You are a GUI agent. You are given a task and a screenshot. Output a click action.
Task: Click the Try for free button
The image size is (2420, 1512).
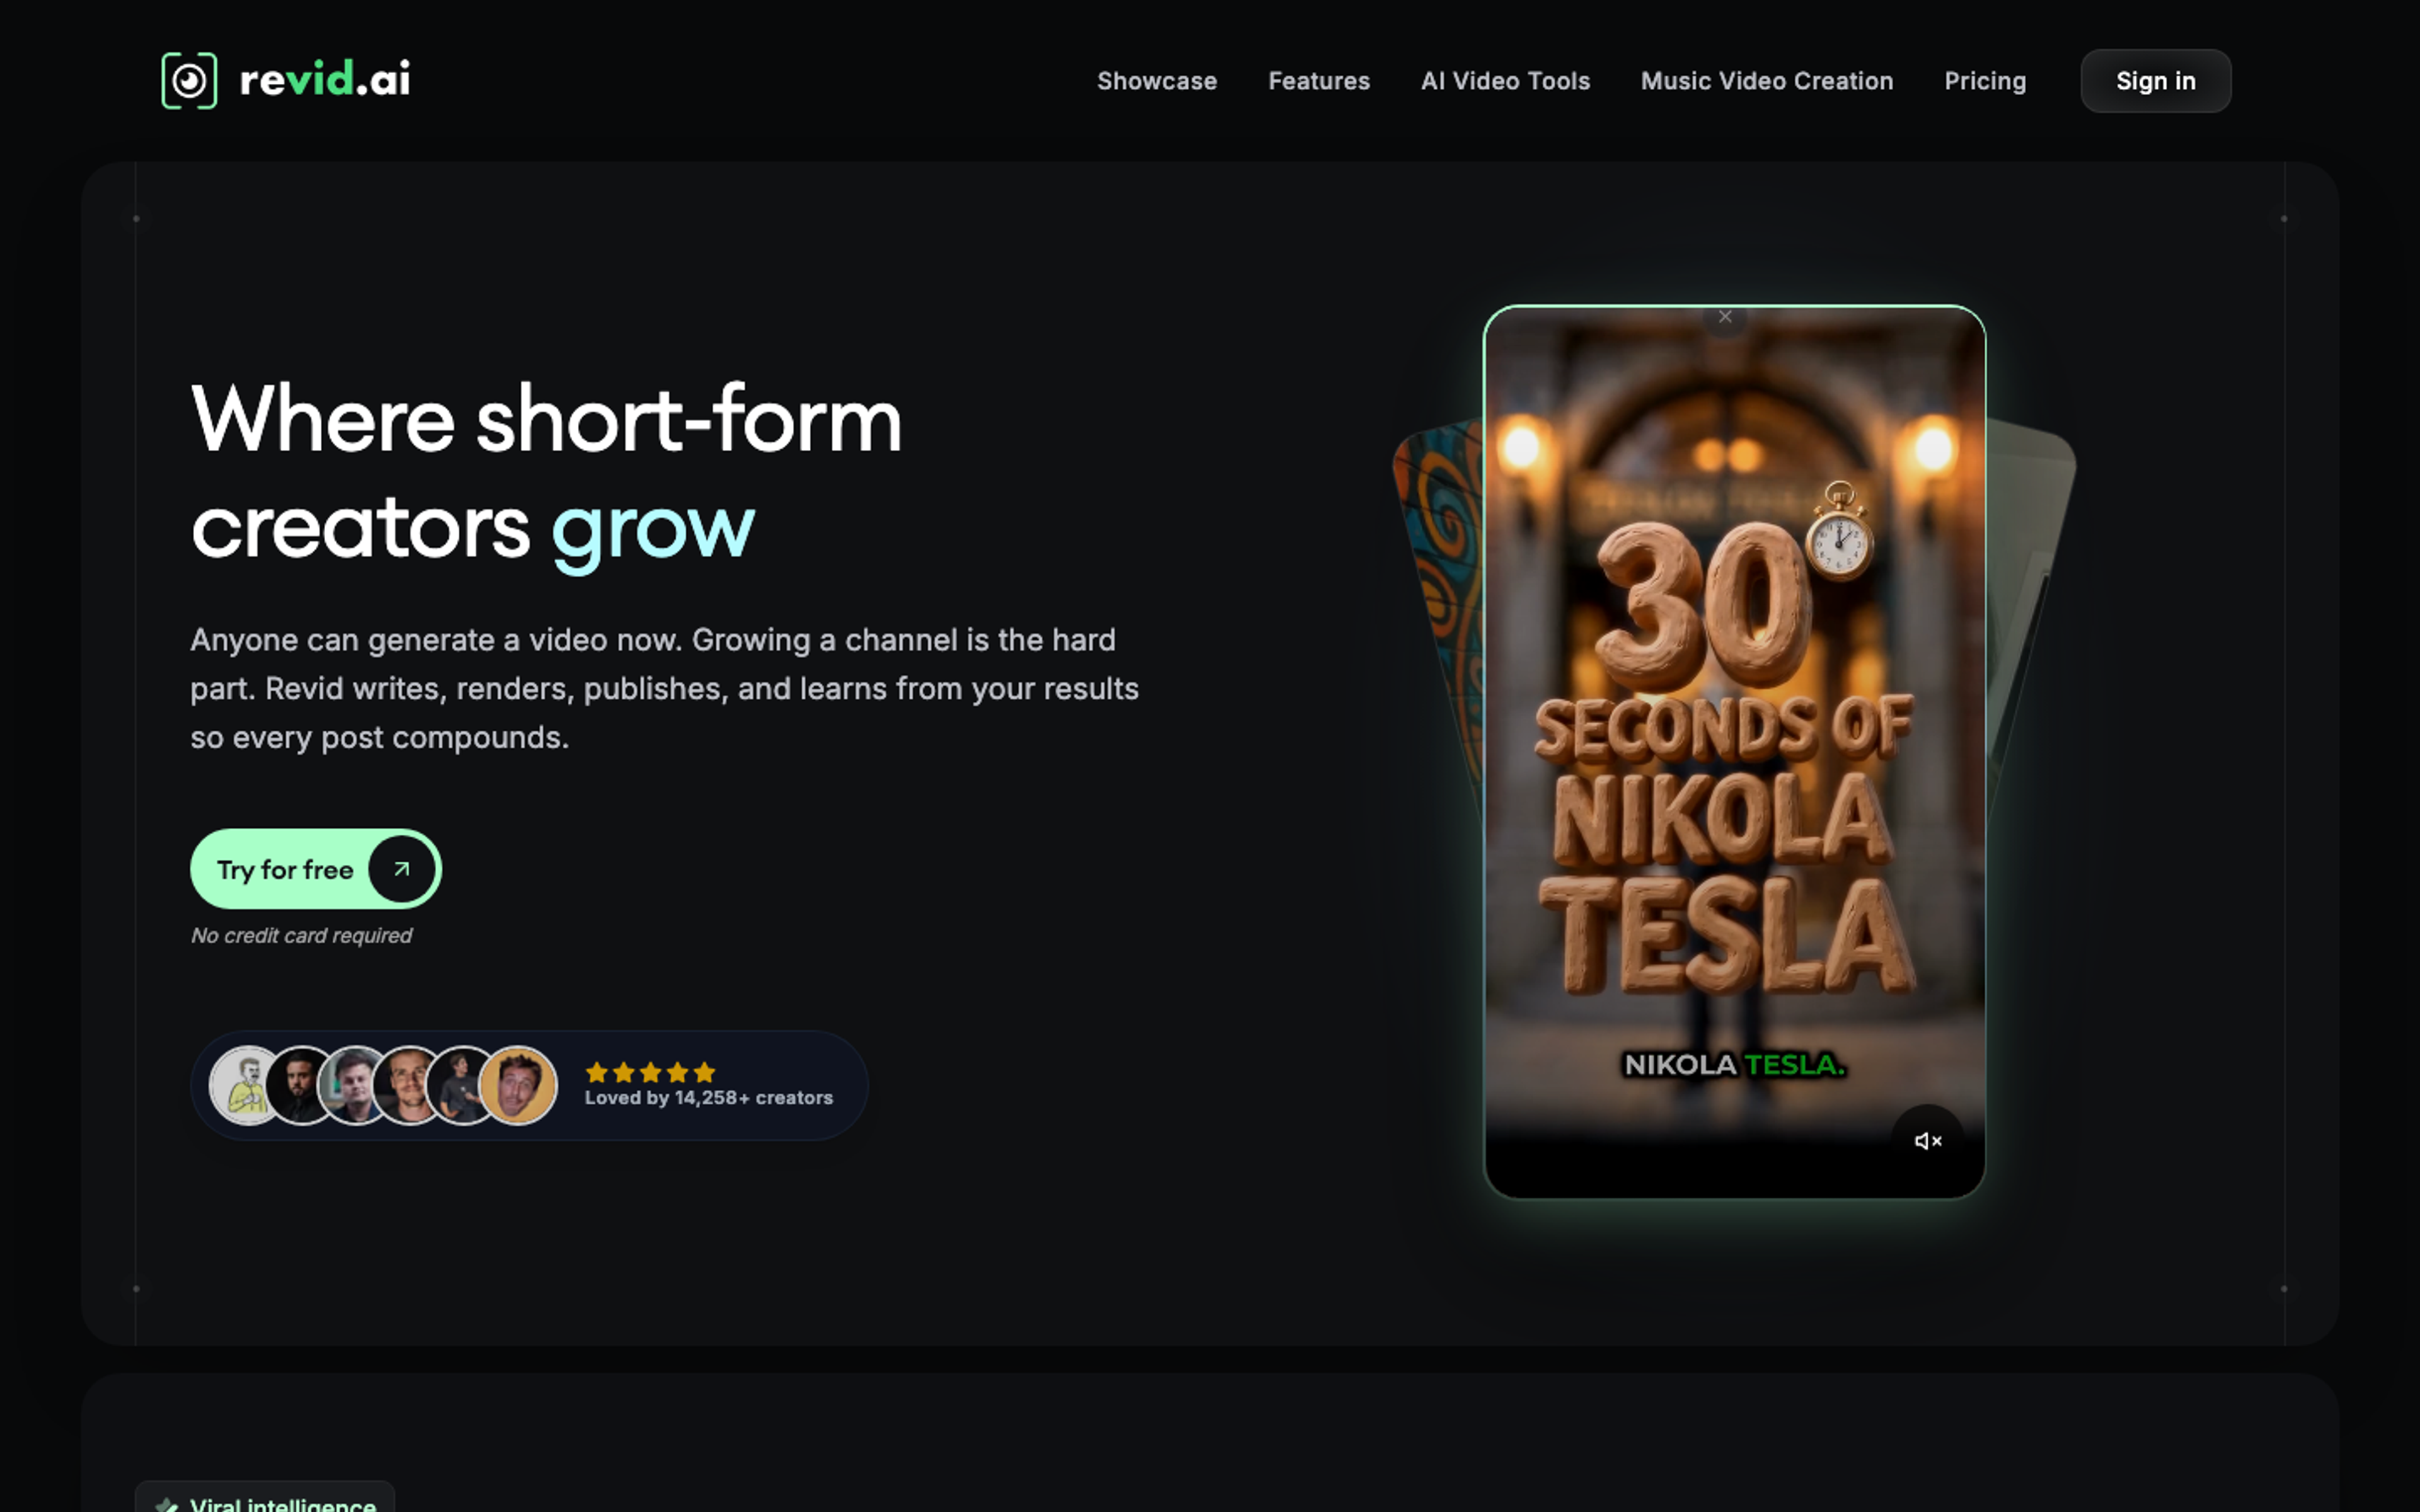316,869
